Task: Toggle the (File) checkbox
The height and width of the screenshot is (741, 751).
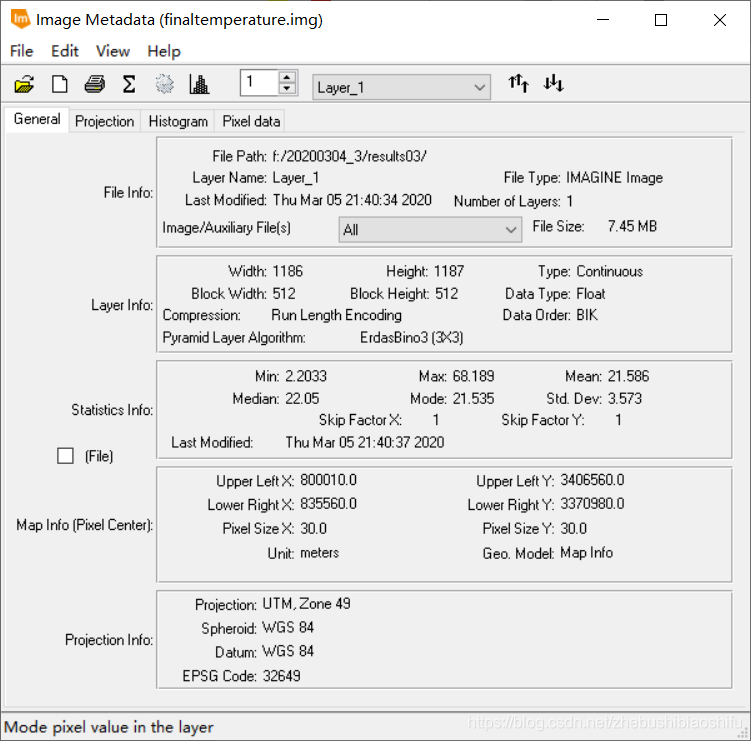Action: 65,456
